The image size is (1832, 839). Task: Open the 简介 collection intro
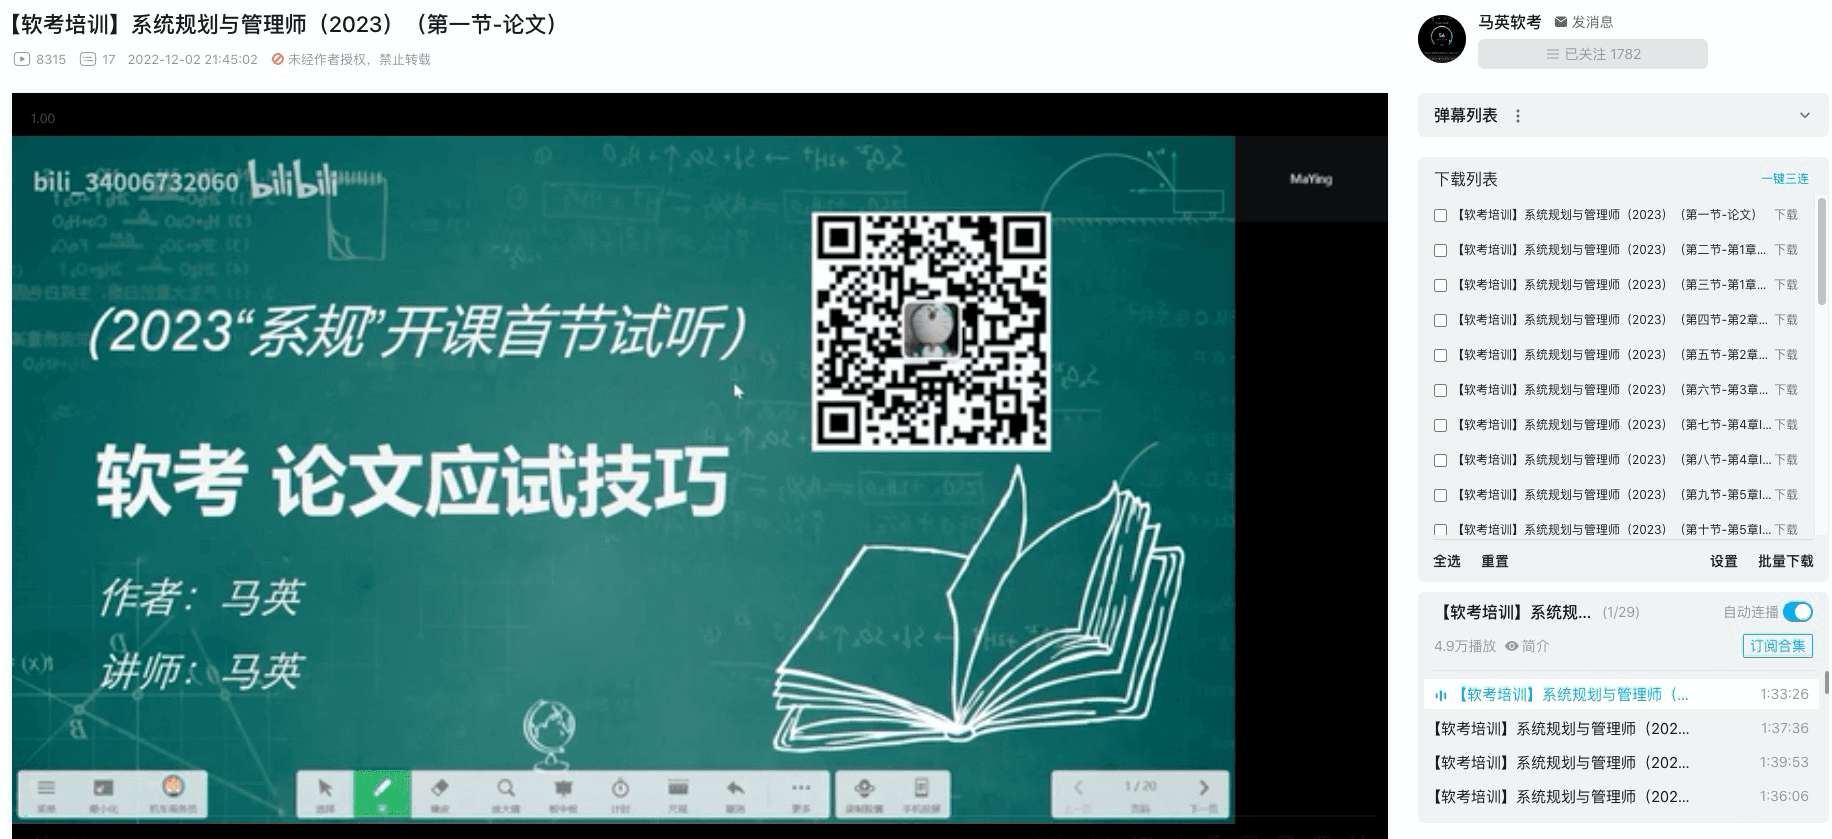(x=1535, y=646)
